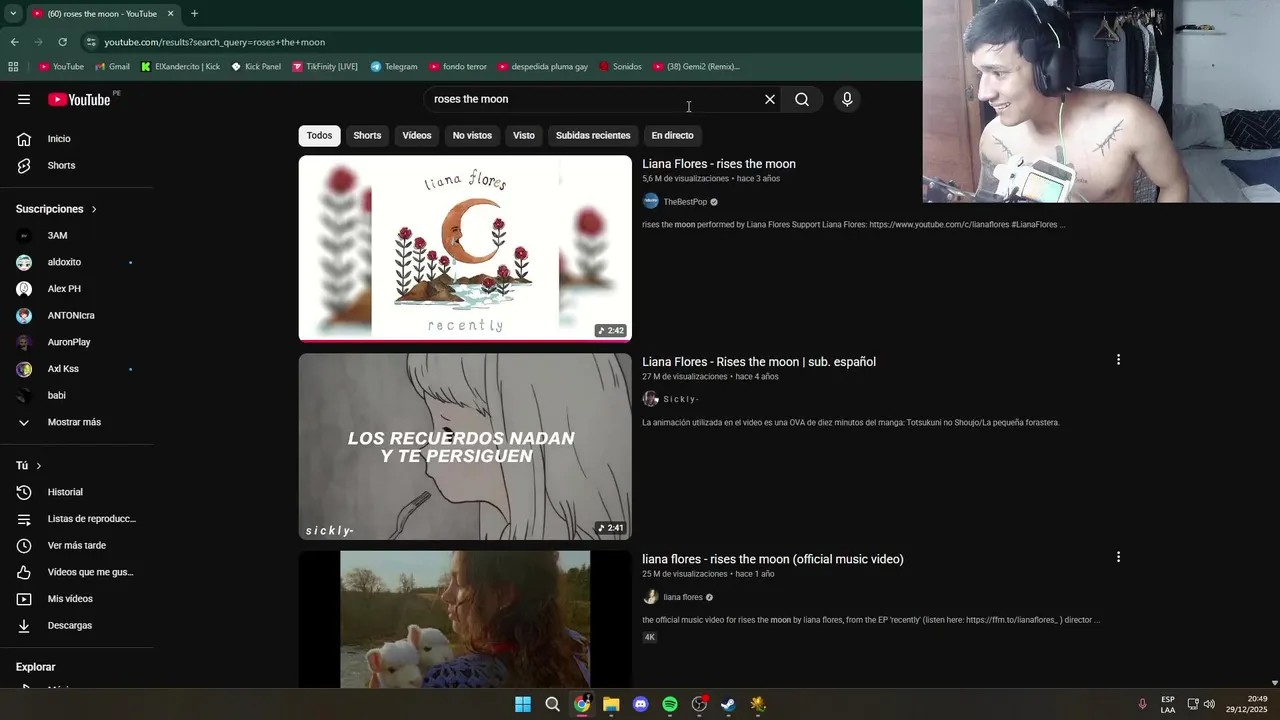Open system volume icon in tray
Viewport: 1280px width, 720px height.
pos(1209,704)
